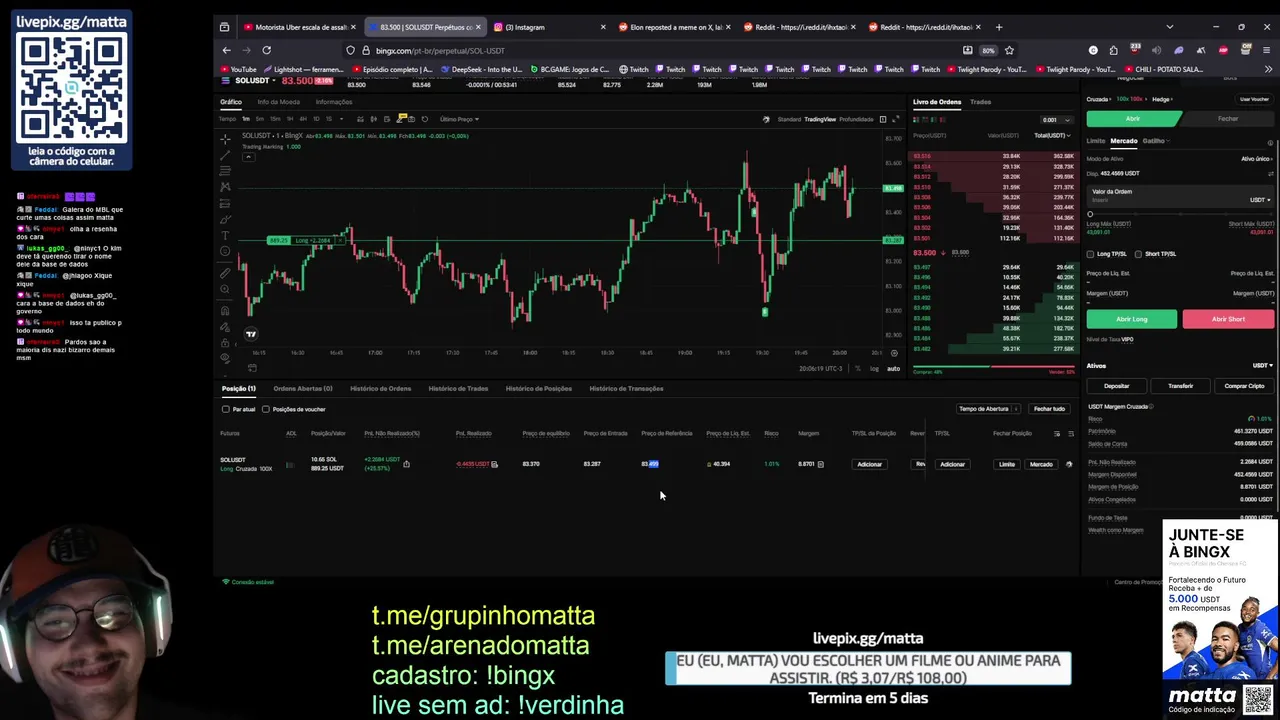Open the Trades tab in order book
The height and width of the screenshot is (720, 1280).
980,102
